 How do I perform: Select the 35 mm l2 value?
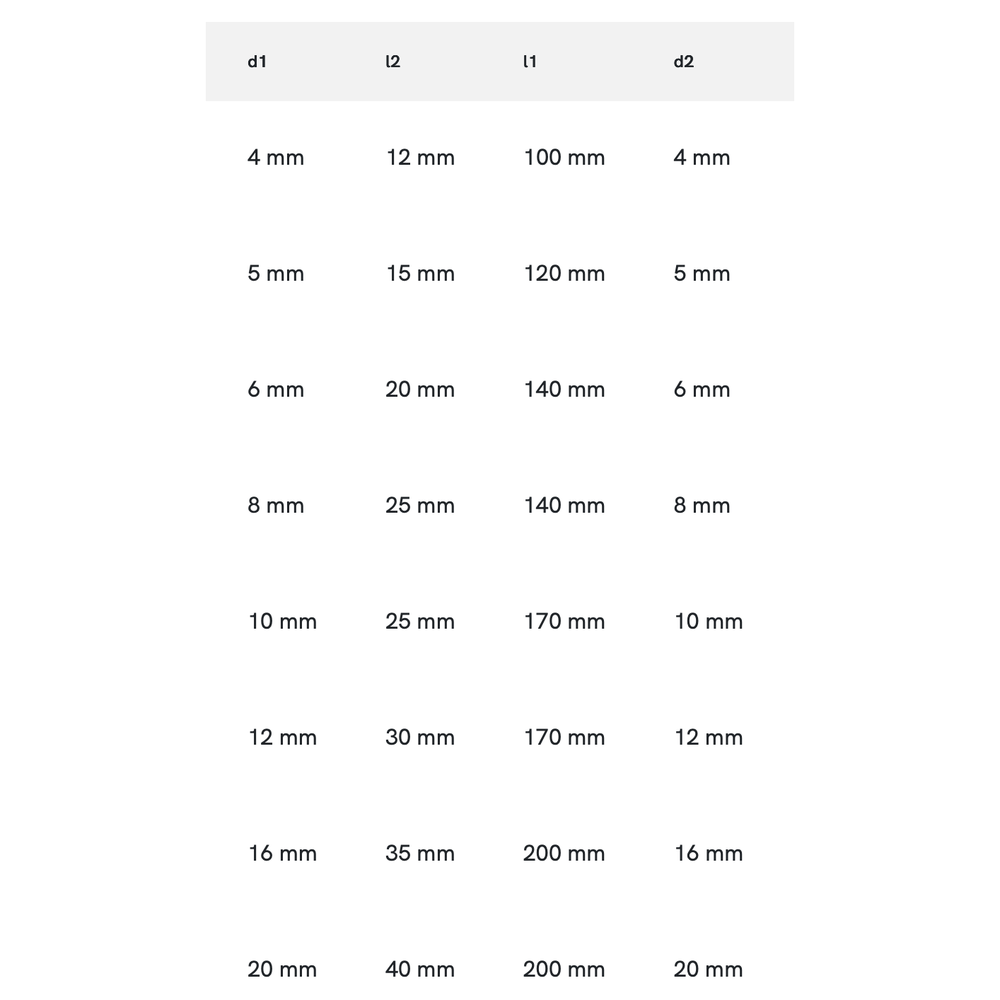tap(420, 854)
